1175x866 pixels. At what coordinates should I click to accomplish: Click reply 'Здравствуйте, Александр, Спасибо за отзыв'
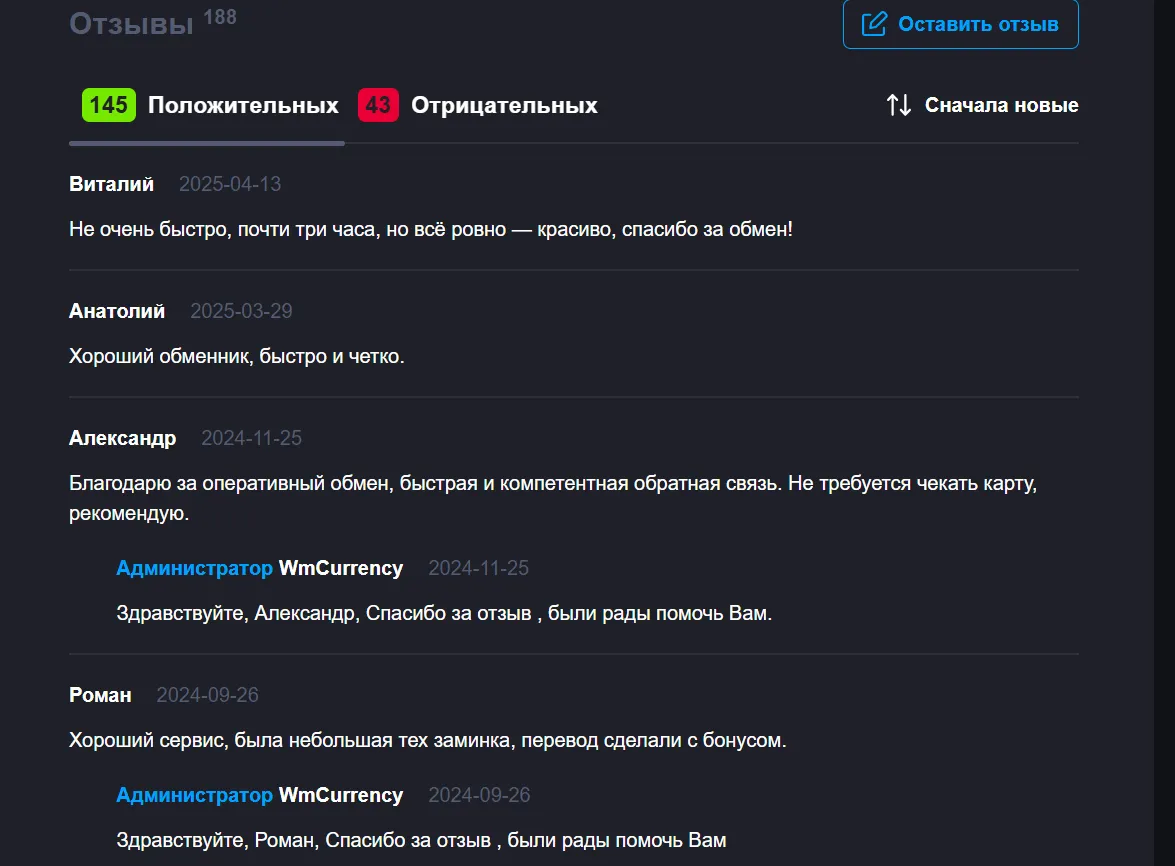[444, 614]
